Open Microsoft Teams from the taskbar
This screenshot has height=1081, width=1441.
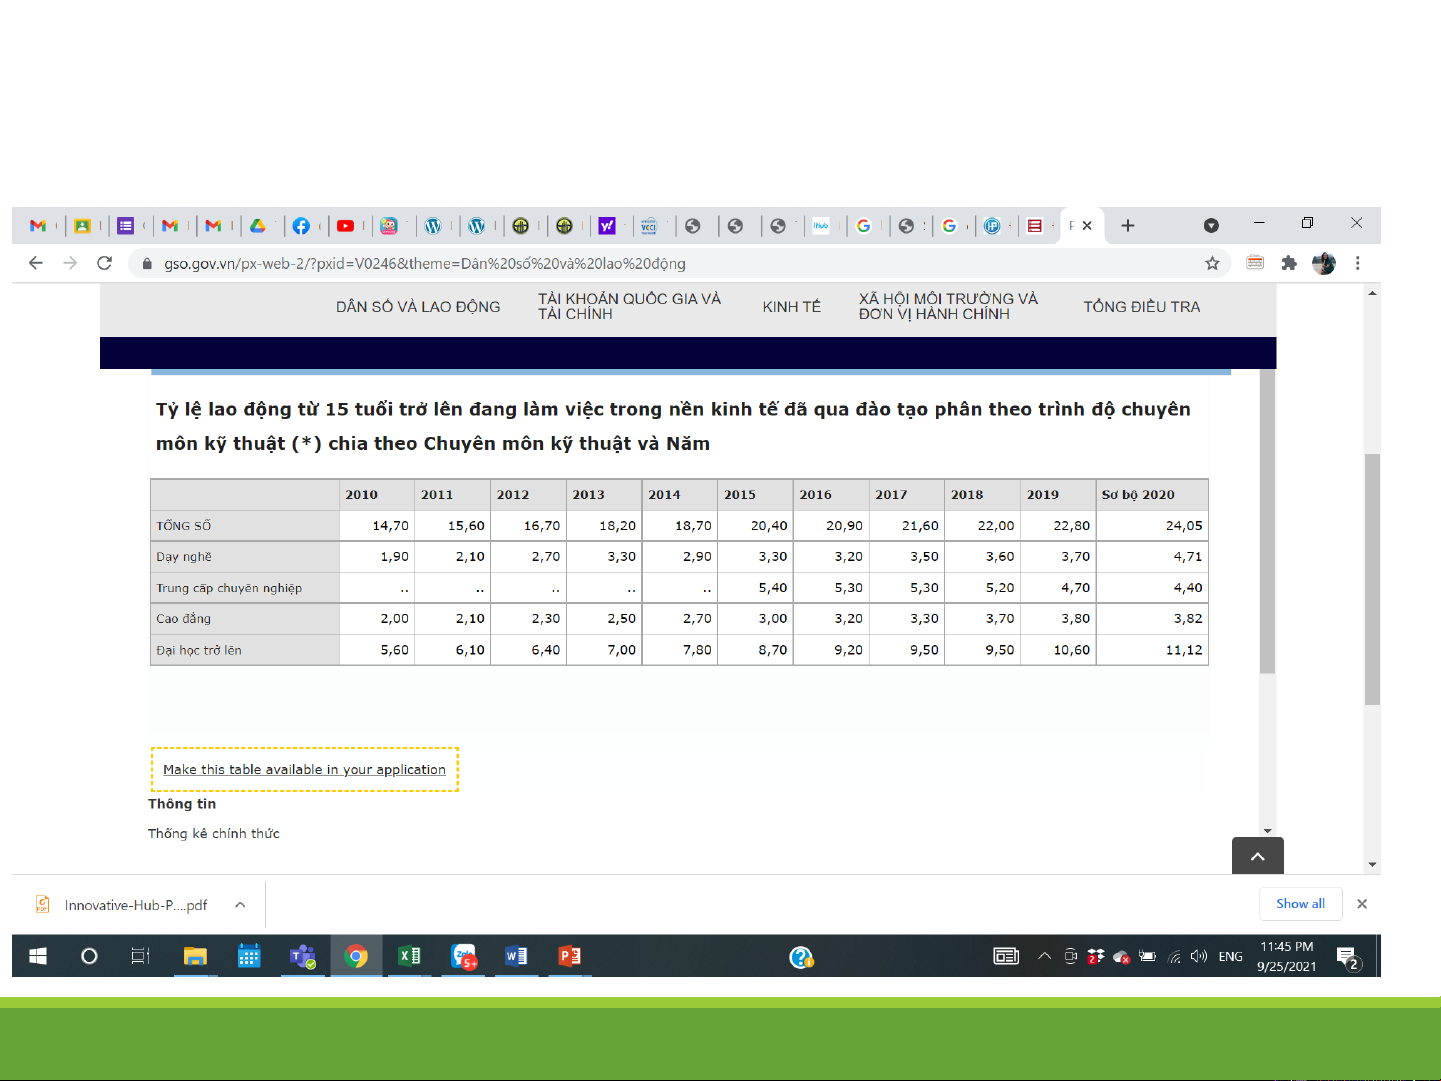[302, 956]
